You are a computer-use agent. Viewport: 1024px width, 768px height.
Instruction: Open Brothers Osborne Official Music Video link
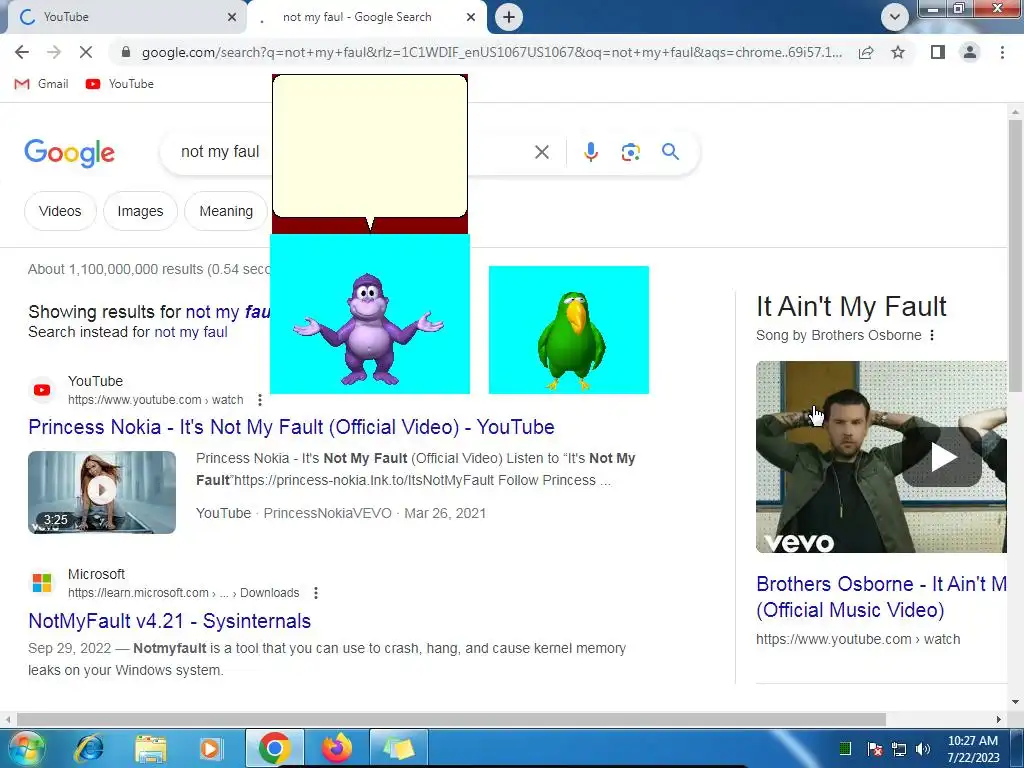[881, 597]
